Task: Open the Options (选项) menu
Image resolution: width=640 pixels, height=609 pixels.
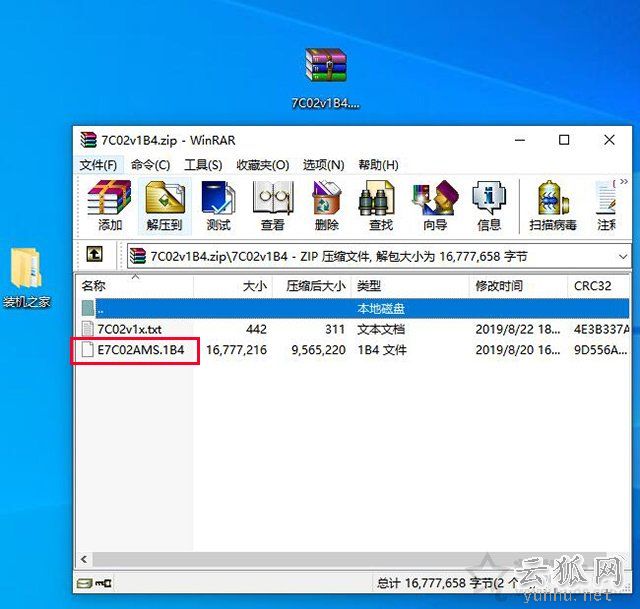Action: point(323,165)
